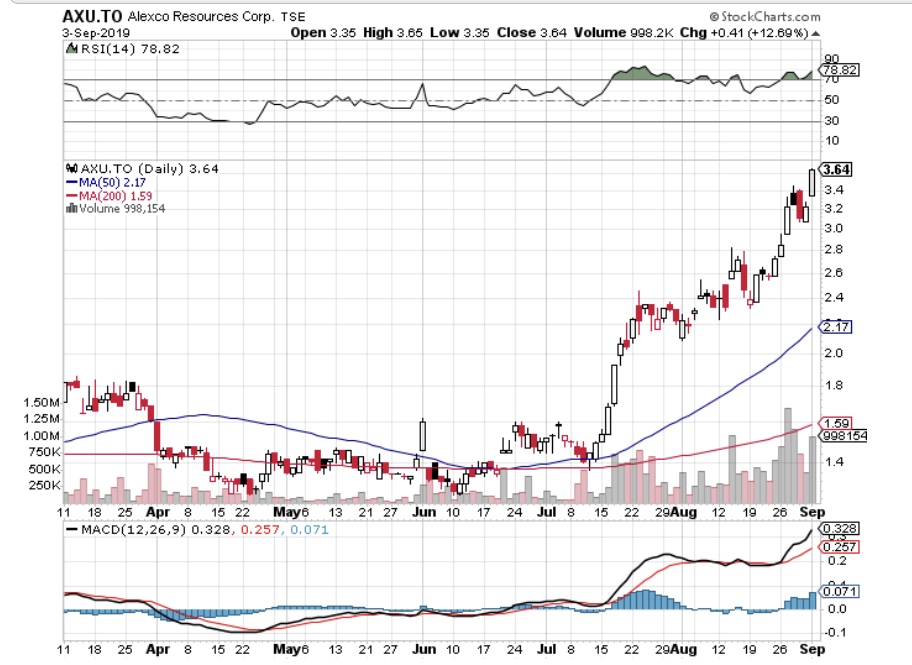Click the red MA(200) legend line
This screenshot has height=665, width=912.
coord(72,195)
